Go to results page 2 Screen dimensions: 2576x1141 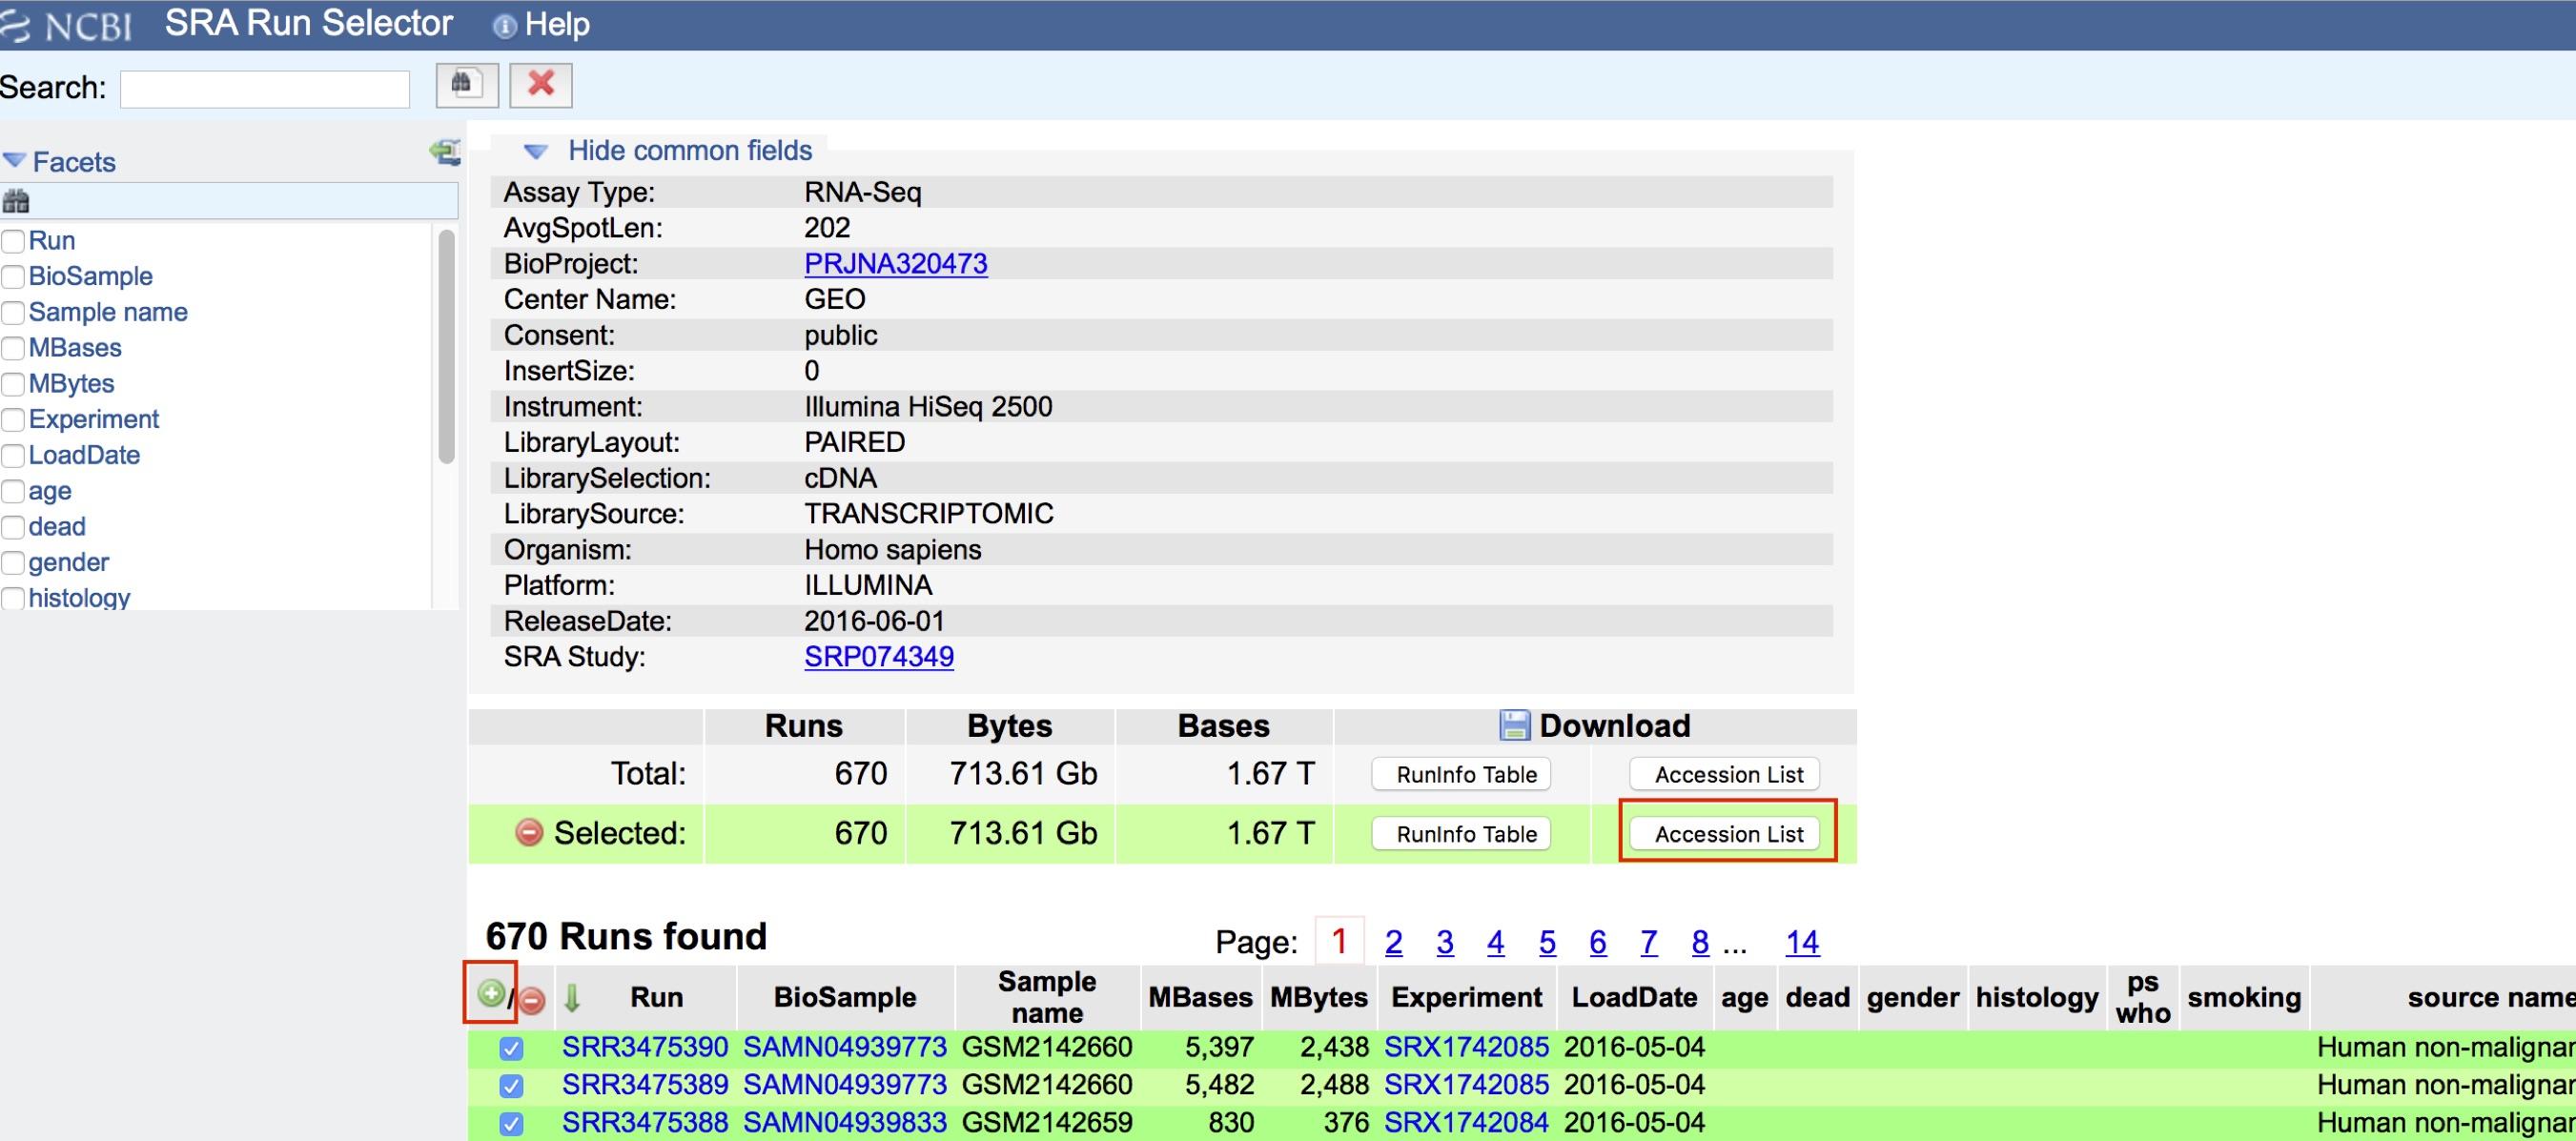tap(1393, 942)
